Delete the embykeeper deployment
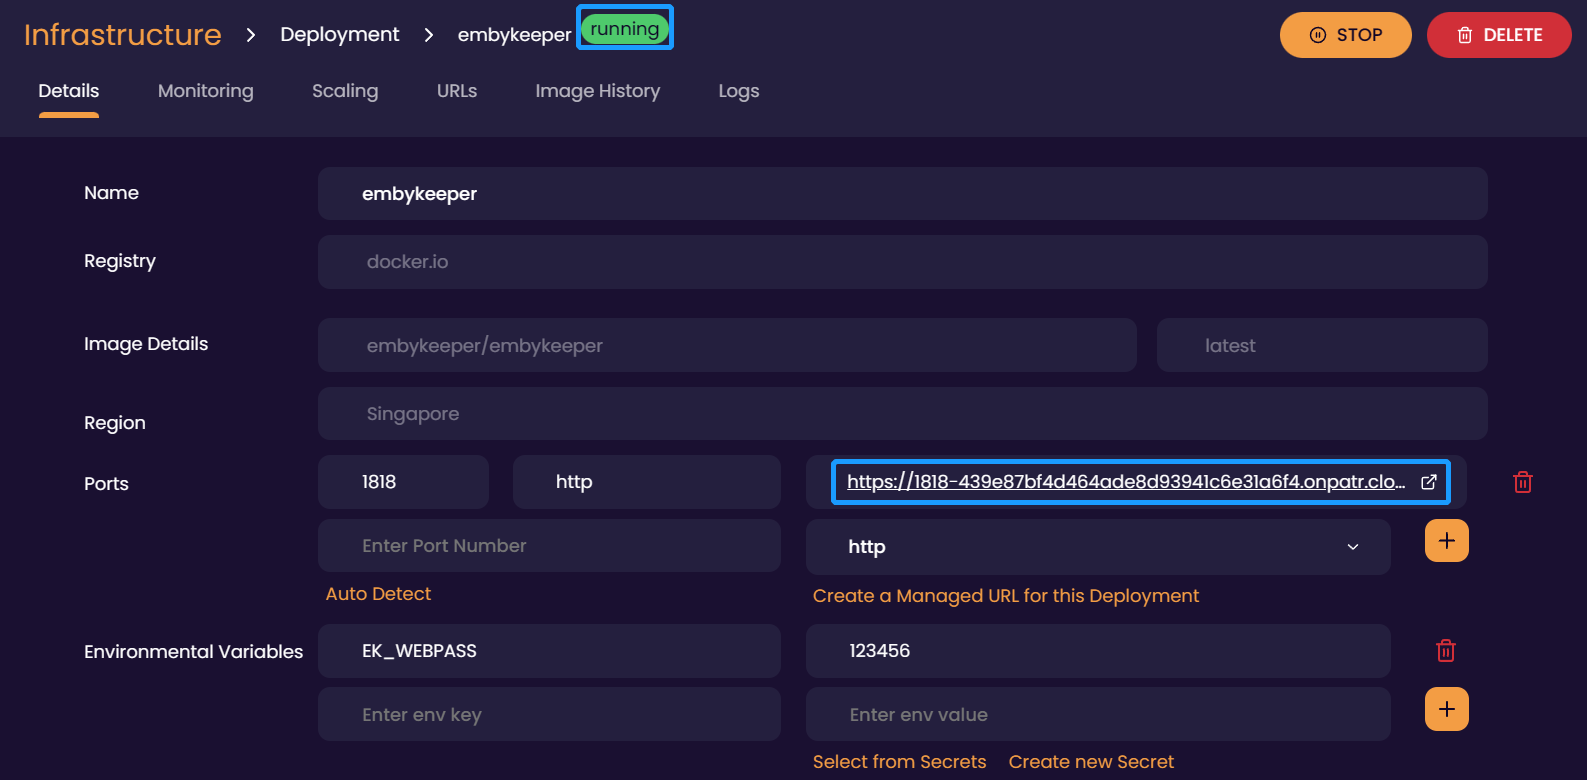 [1499, 35]
